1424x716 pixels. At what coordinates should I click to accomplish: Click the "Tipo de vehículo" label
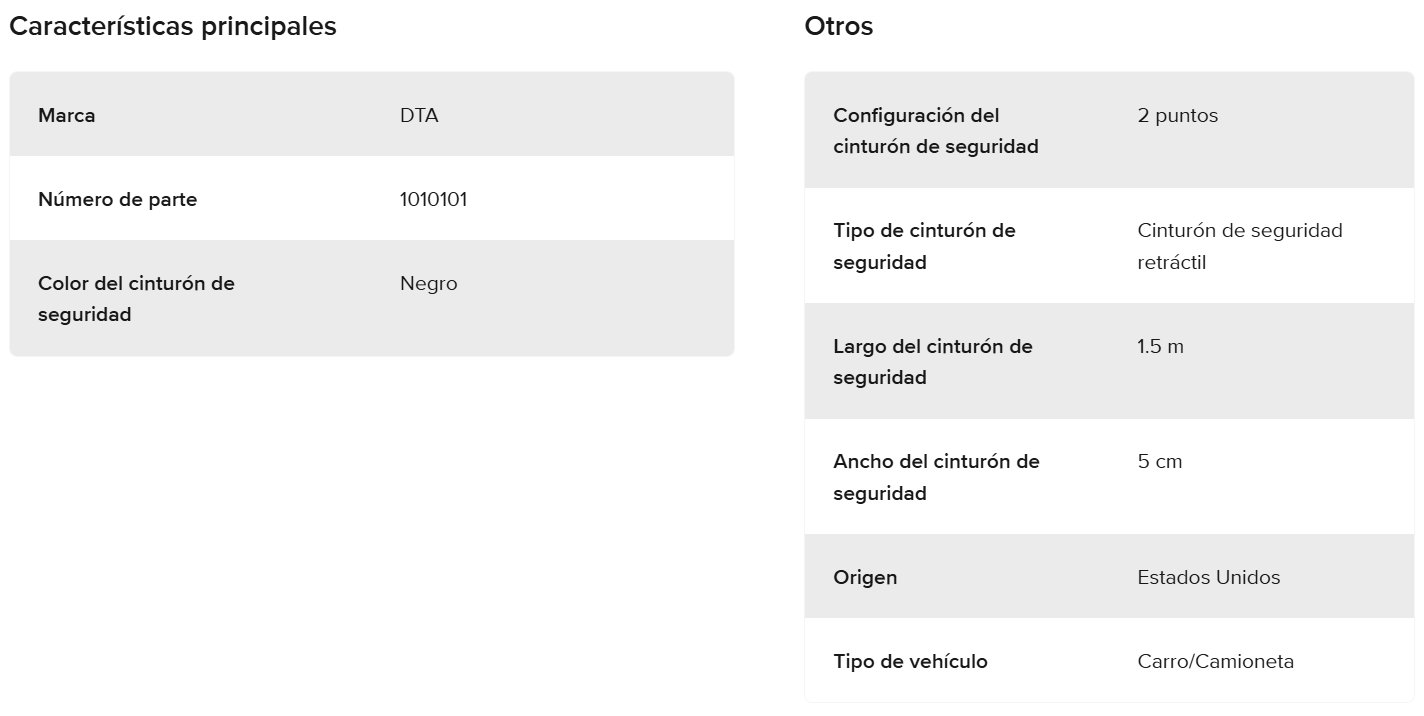click(910, 661)
